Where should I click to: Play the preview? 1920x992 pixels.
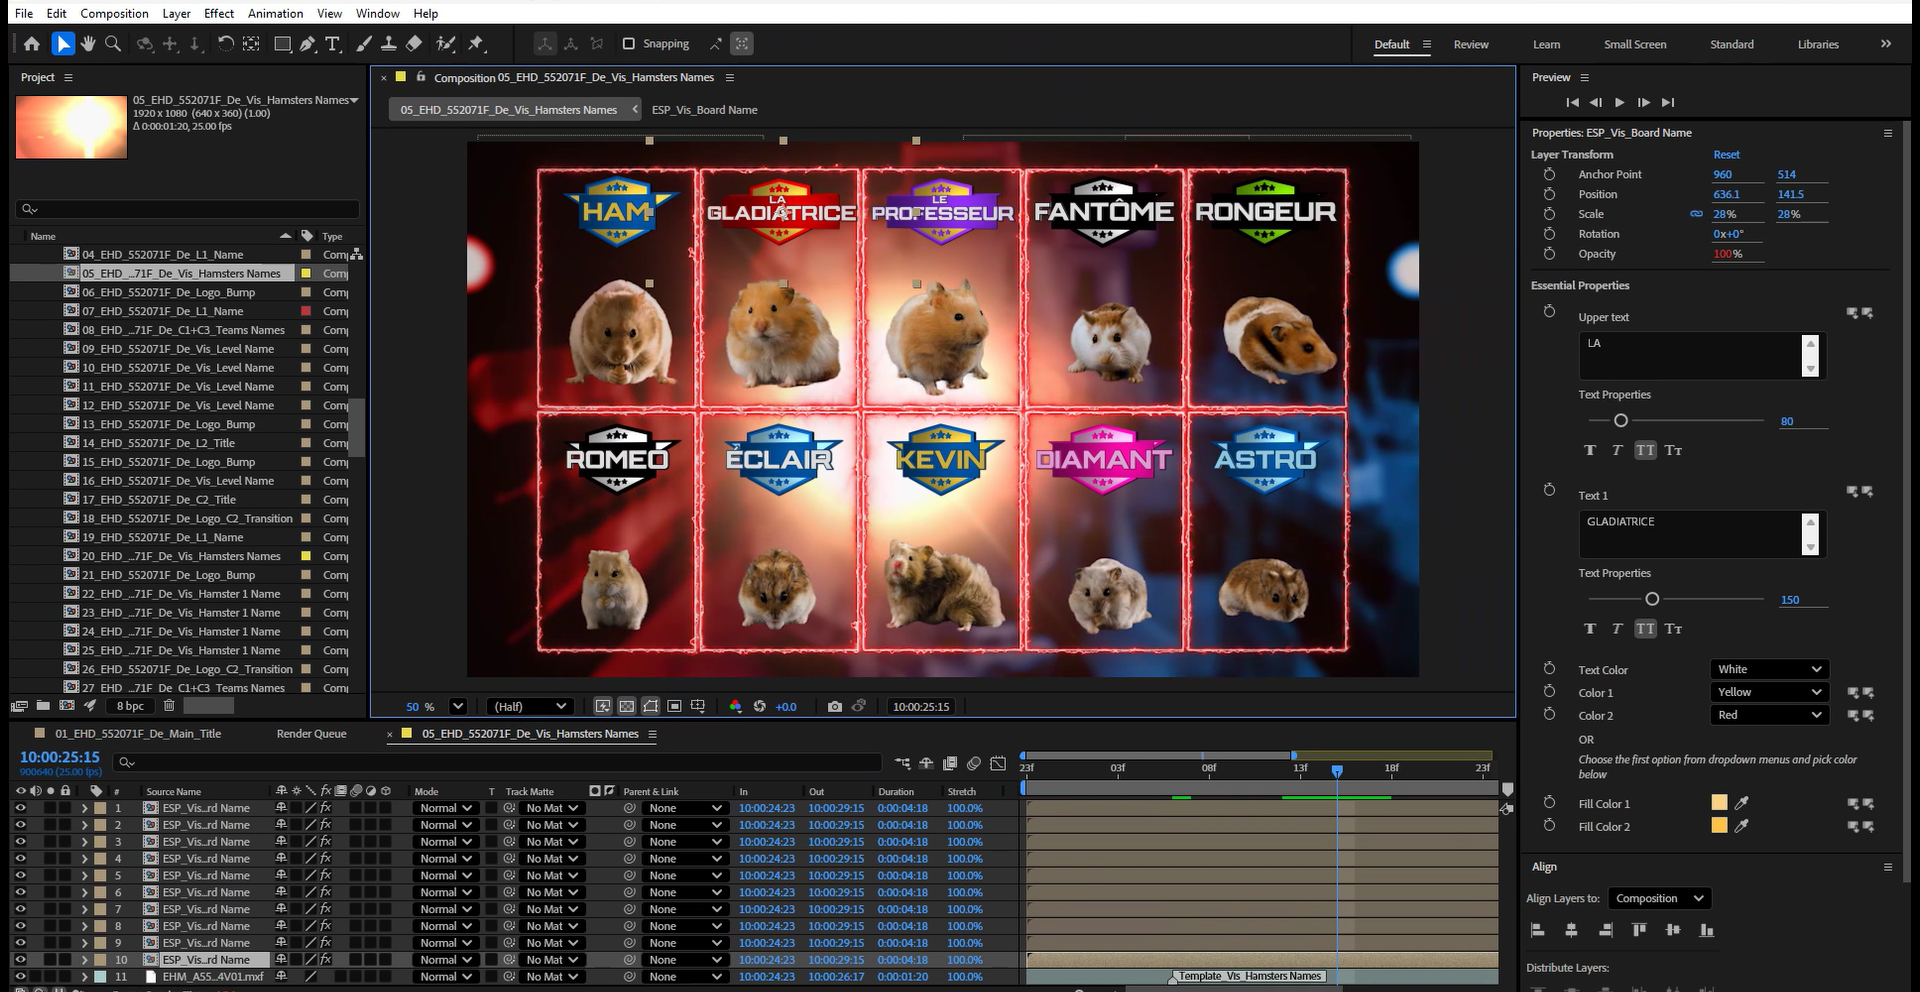(x=1620, y=102)
